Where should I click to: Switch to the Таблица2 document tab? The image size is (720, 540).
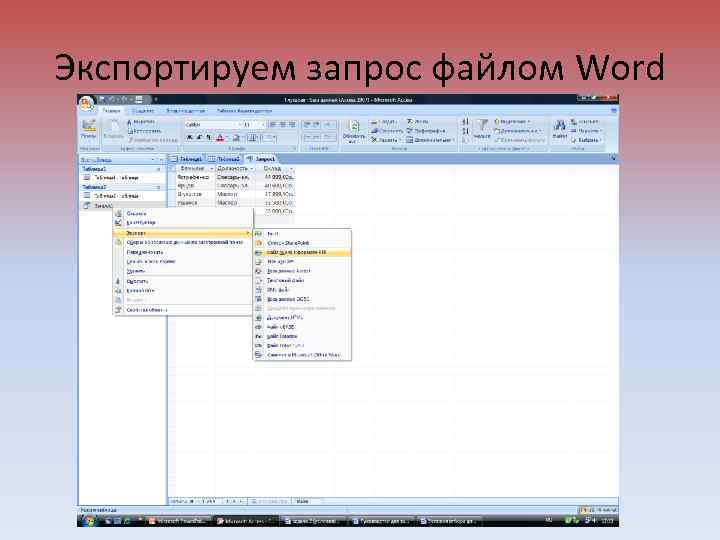(224, 159)
